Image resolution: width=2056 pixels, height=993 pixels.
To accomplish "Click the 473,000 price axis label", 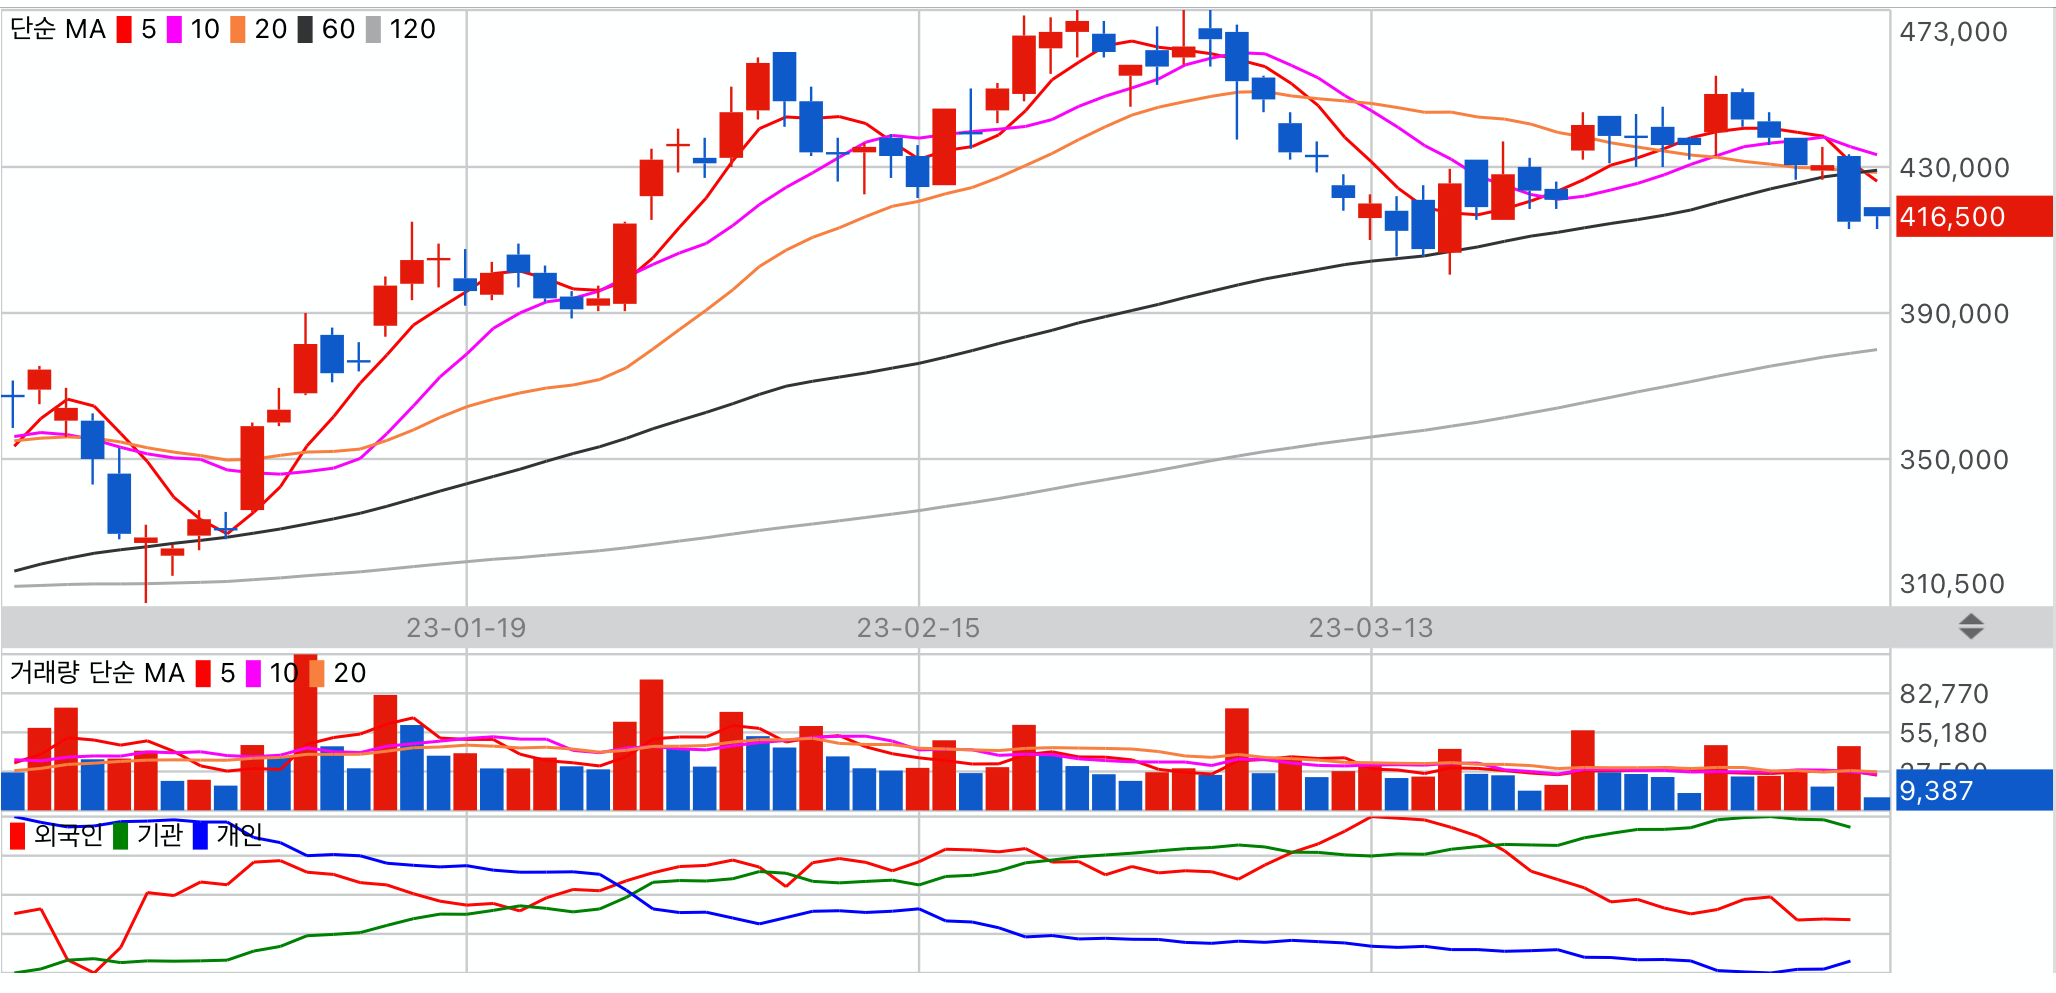I will click(x=1954, y=32).
